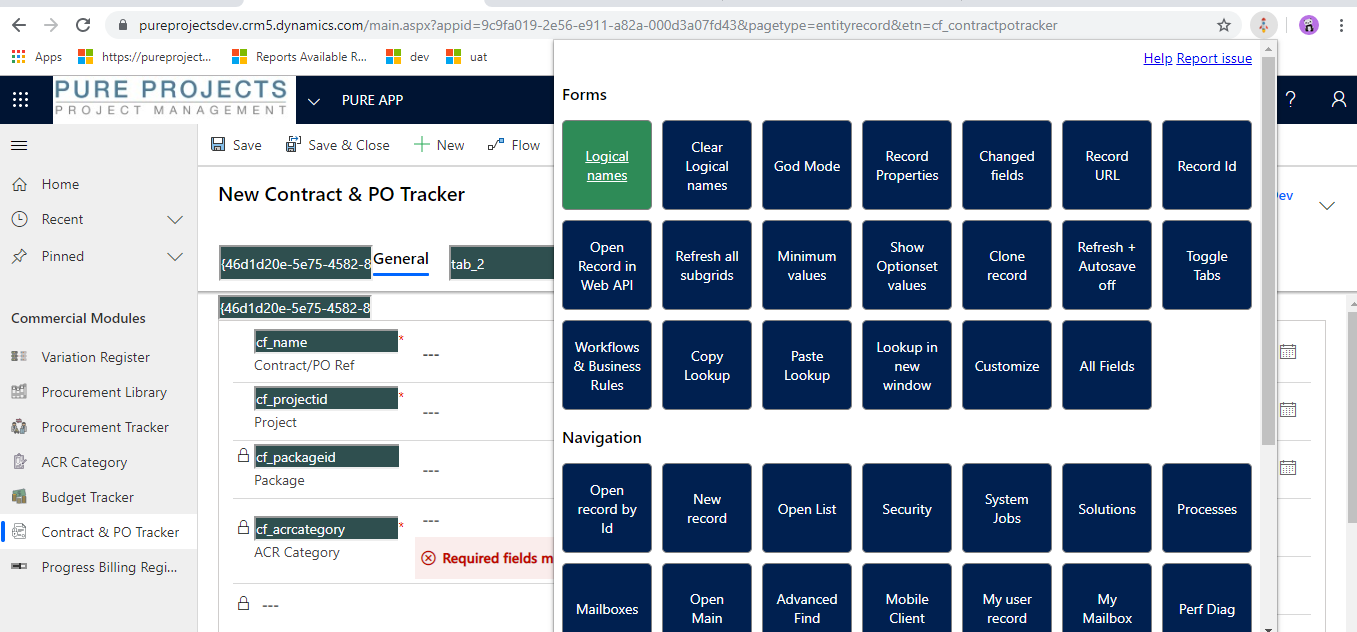1357x632 pixels.
Task: Click Workflows & Business Rules button
Action: (x=607, y=365)
